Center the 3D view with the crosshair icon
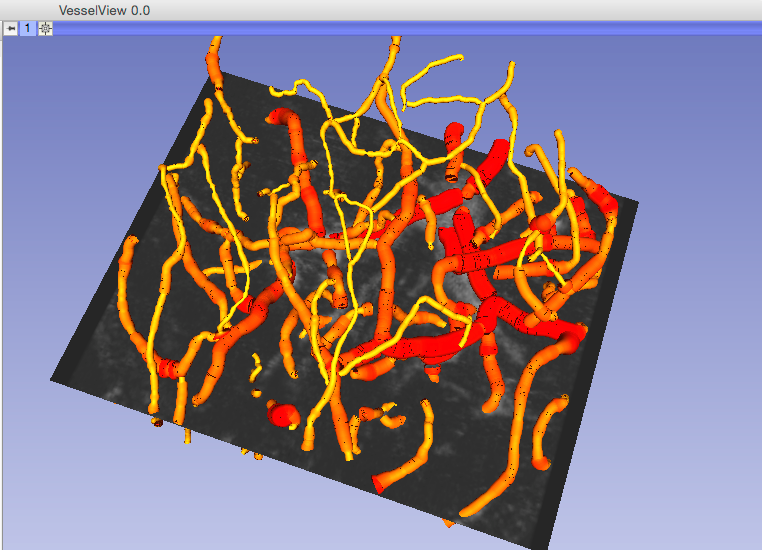Screen dimensions: 762x550 coord(45,29)
